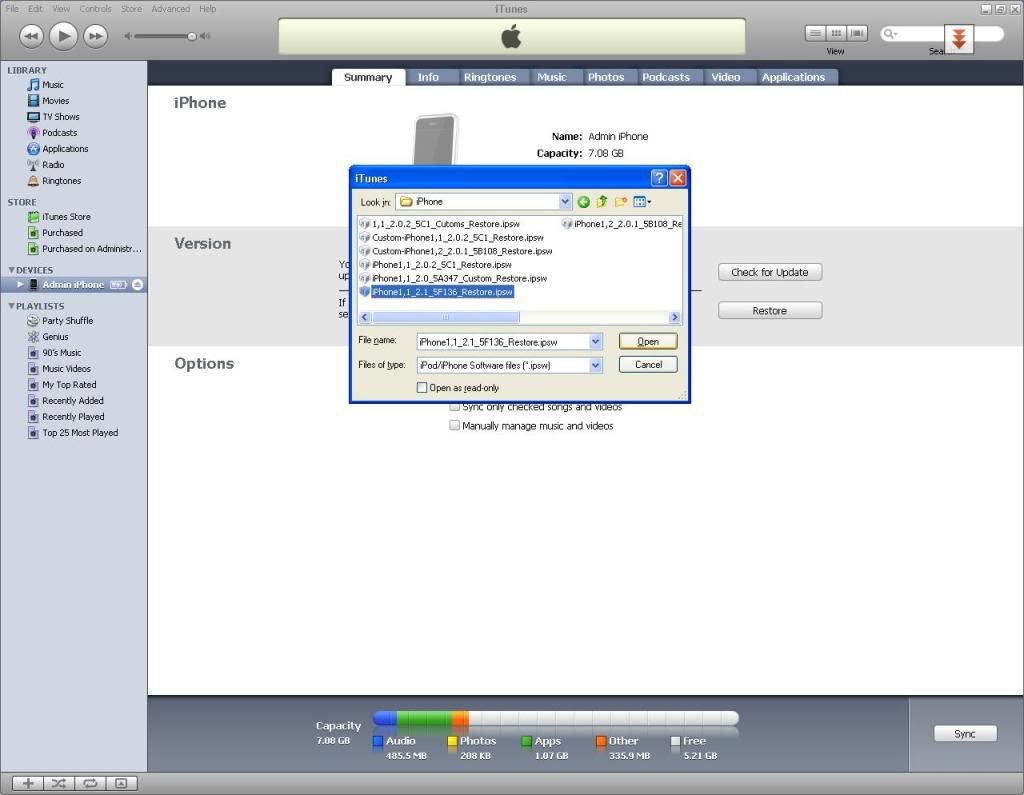Switch to grid view icon
Image resolution: width=1024 pixels, height=795 pixels.
tap(836, 33)
